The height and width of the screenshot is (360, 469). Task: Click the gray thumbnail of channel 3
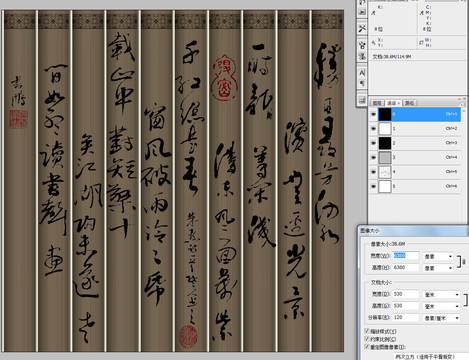coord(385,157)
